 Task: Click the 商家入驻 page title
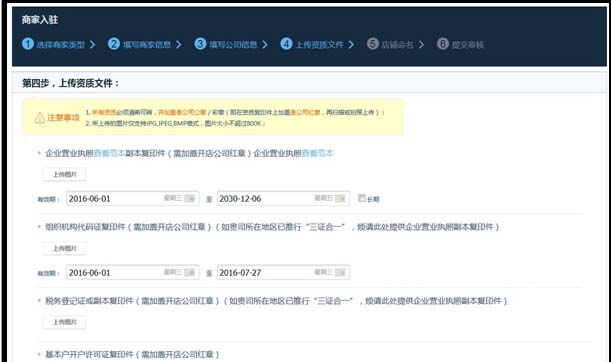(x=40, y=20)
